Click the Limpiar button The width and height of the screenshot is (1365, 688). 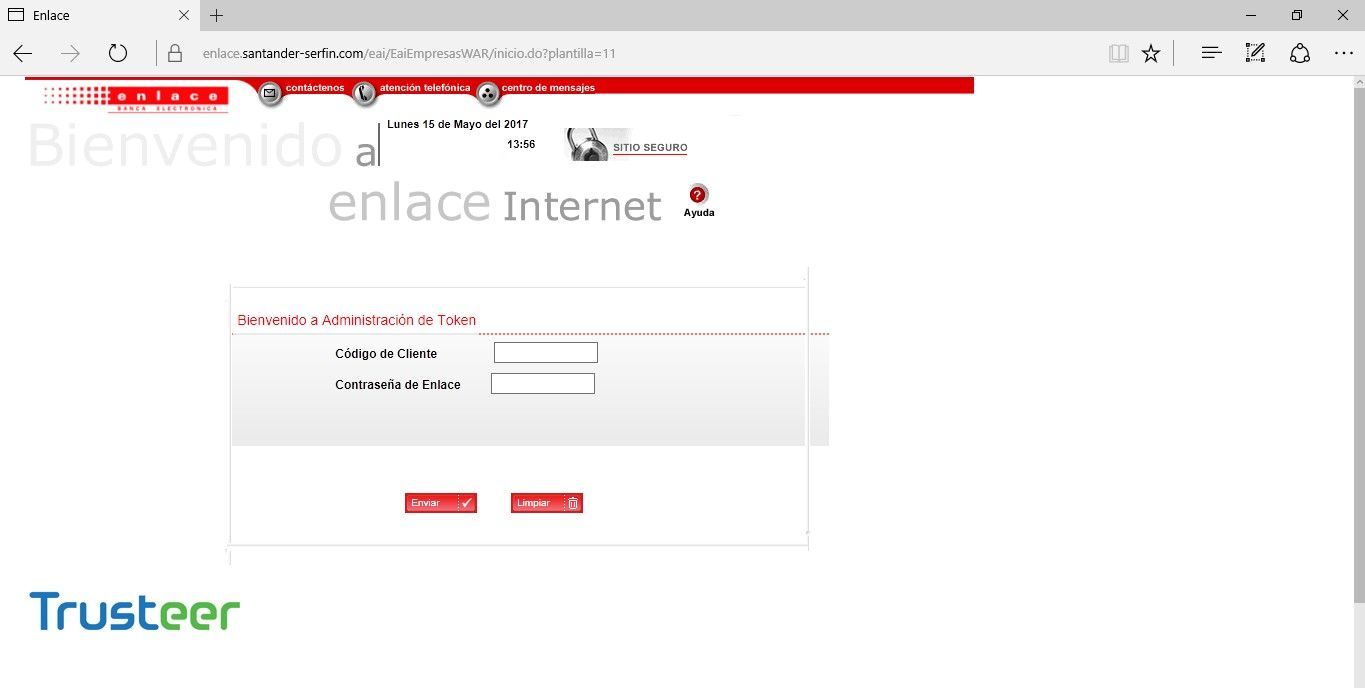(x=546, y=502)
